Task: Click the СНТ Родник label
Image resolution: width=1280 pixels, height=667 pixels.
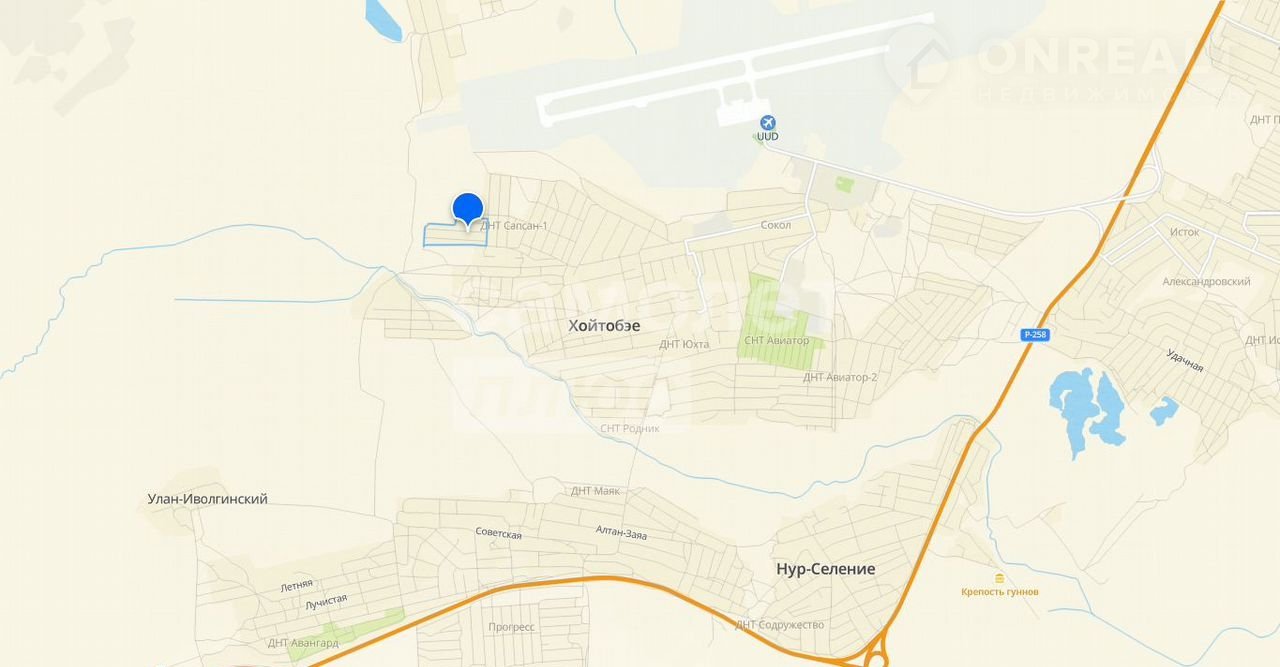Action: (x=630, y=428)
